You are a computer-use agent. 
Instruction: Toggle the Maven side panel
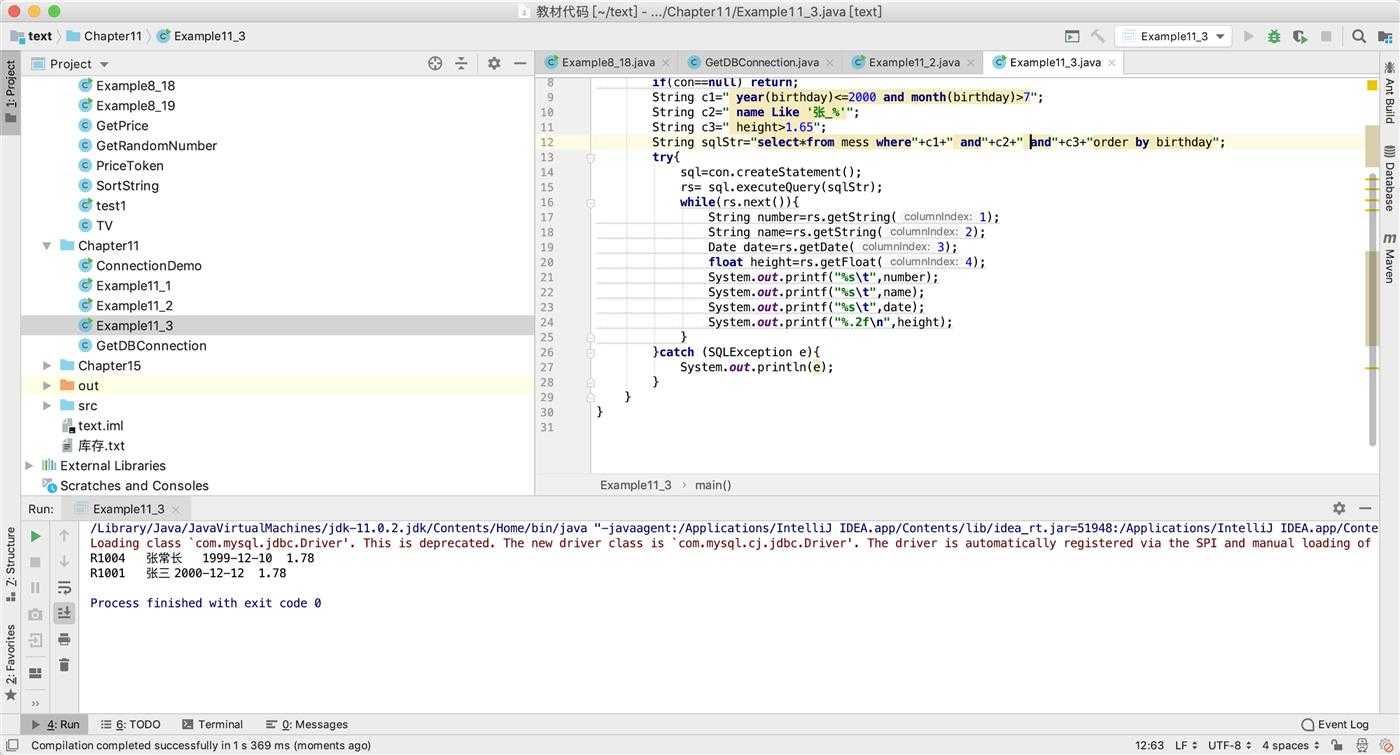[x=1389, y=258]
